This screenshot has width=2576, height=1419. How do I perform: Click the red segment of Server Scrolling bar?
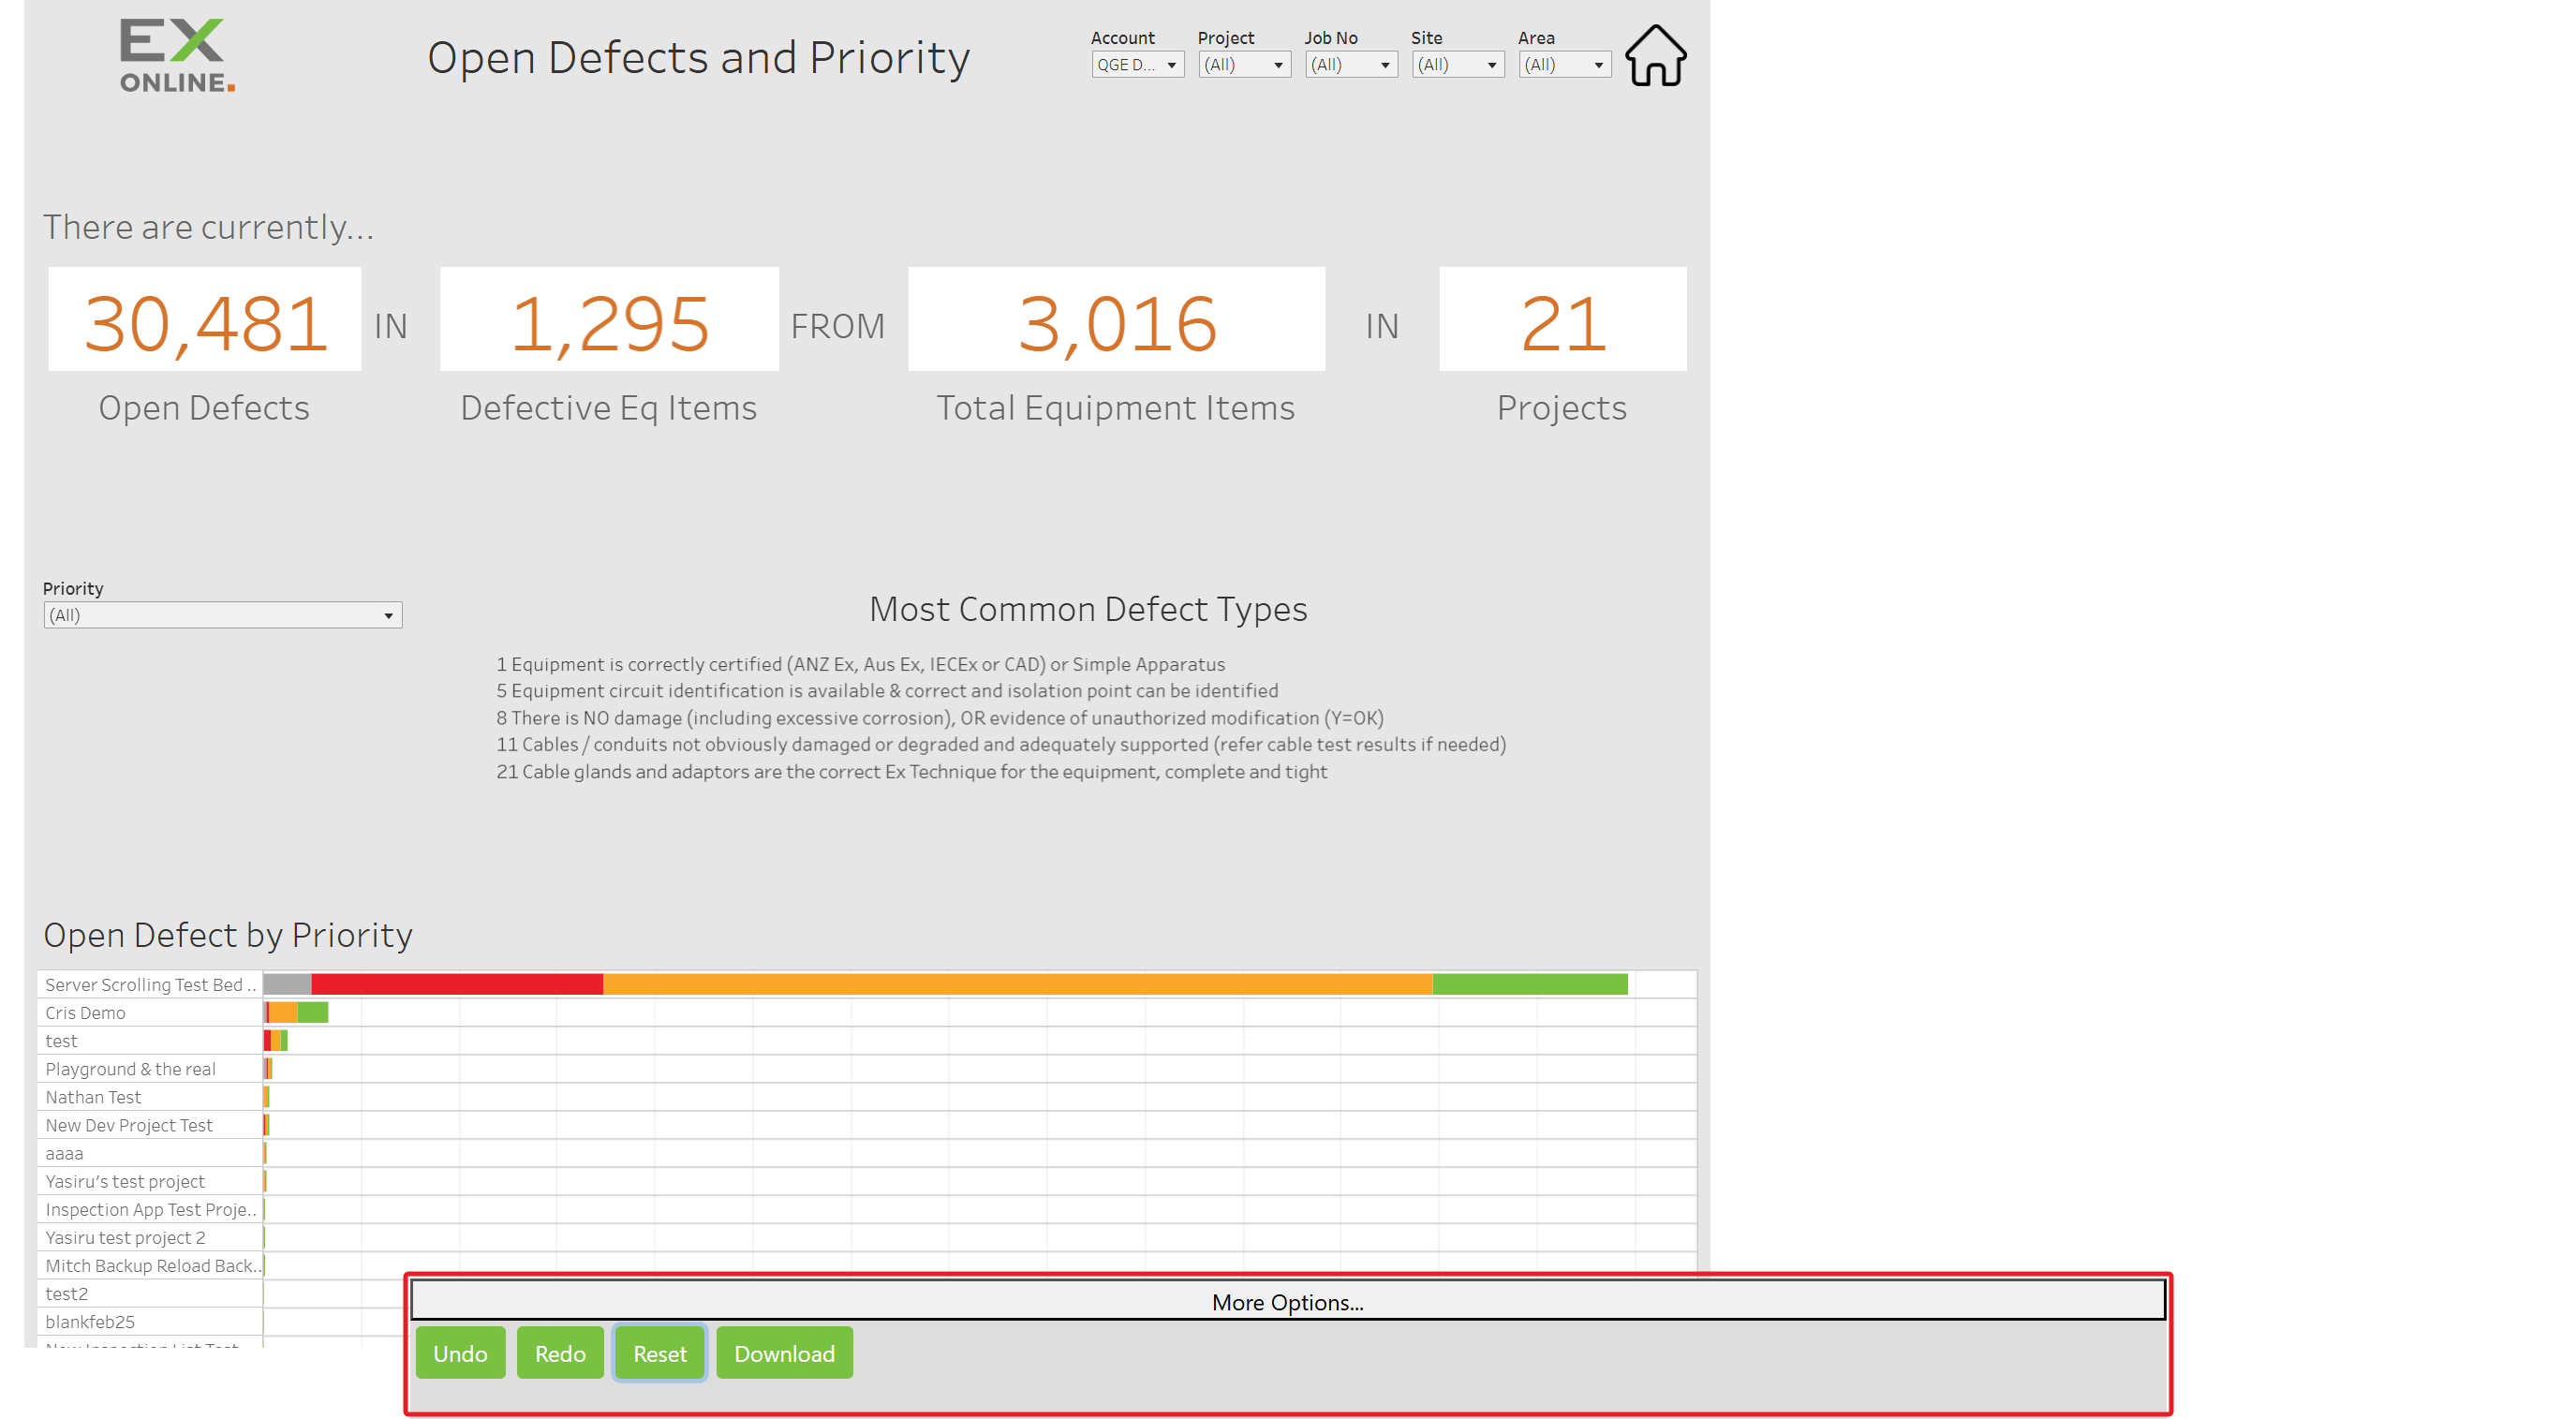click(x=457, y=984)
